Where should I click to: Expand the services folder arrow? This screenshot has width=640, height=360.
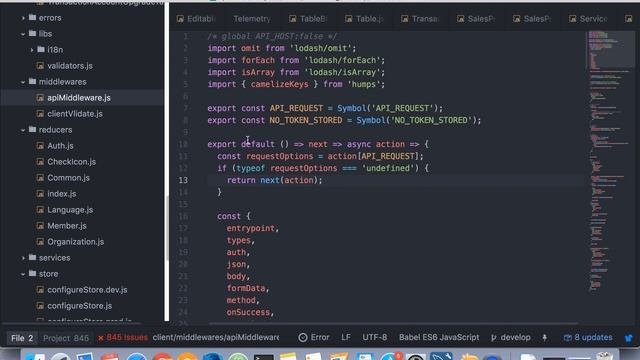[23, 258]
